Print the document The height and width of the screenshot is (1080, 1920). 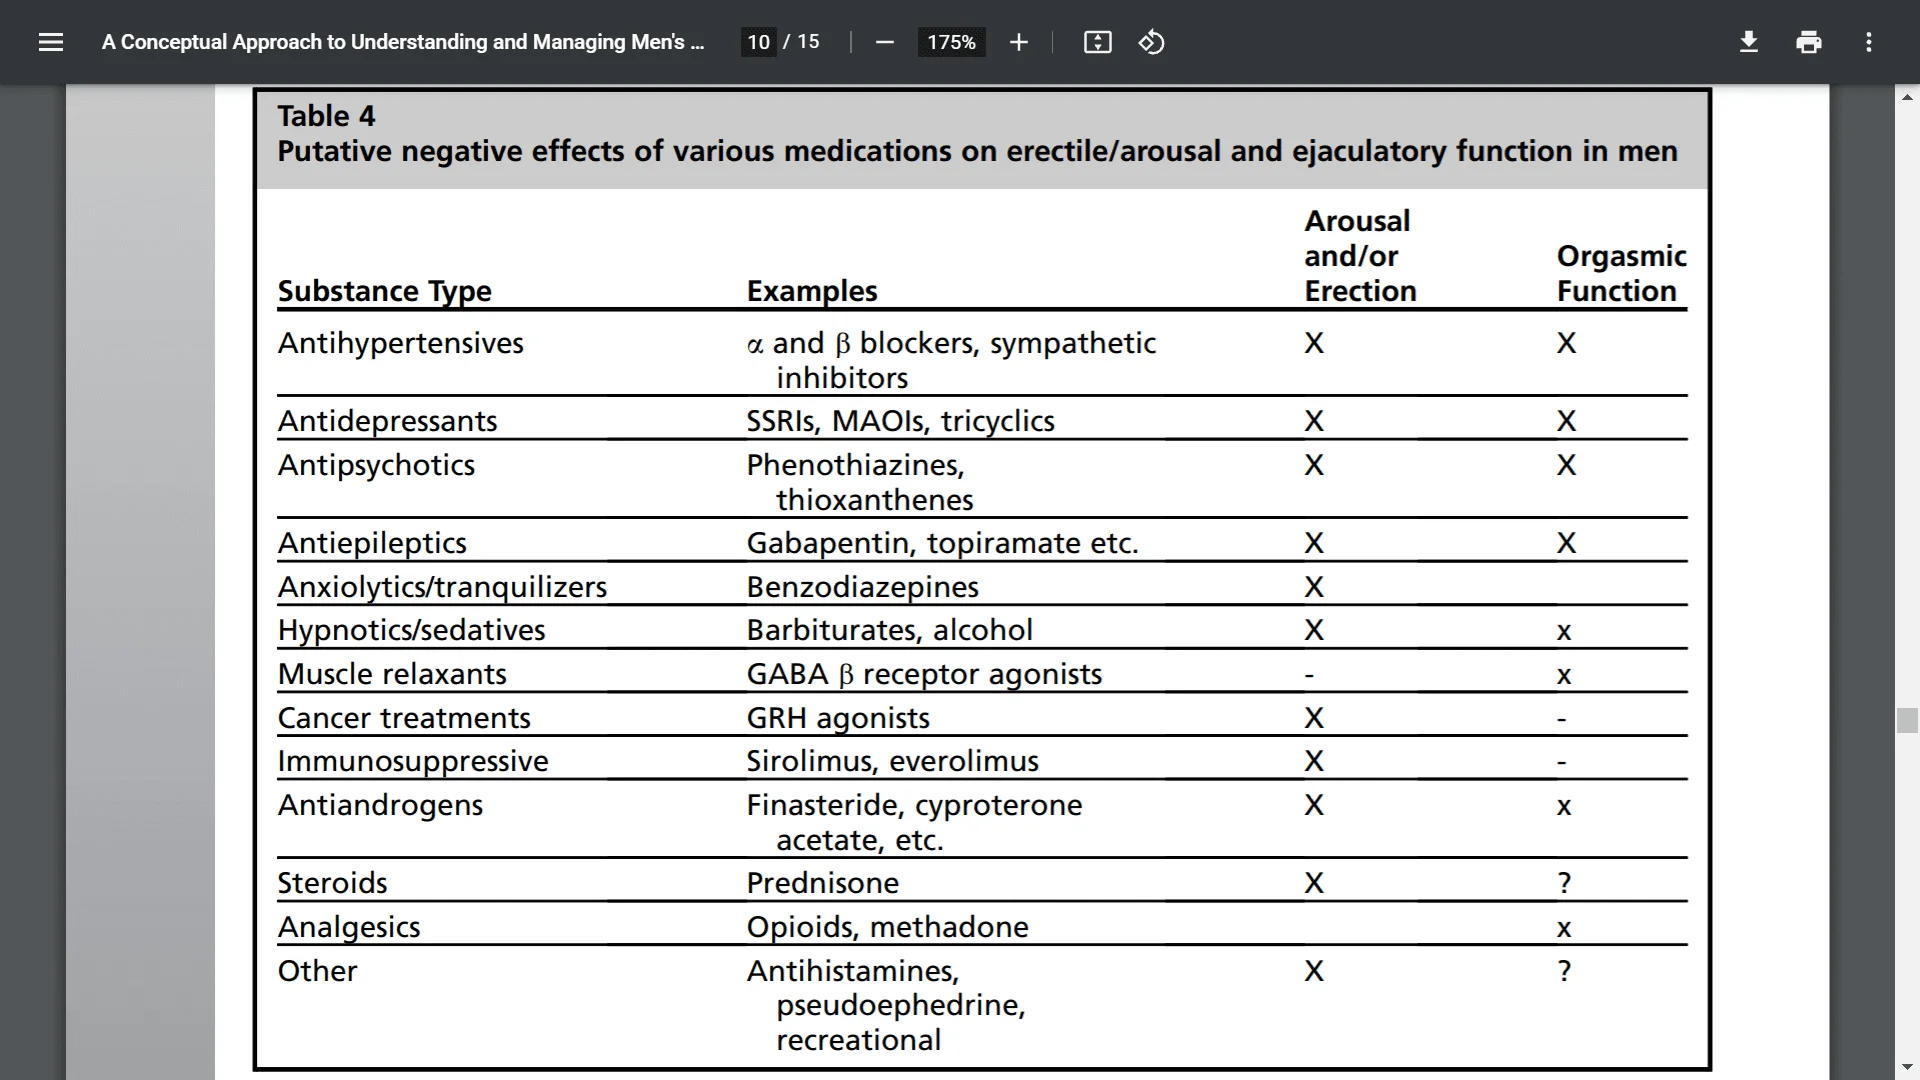[1808, 42]
